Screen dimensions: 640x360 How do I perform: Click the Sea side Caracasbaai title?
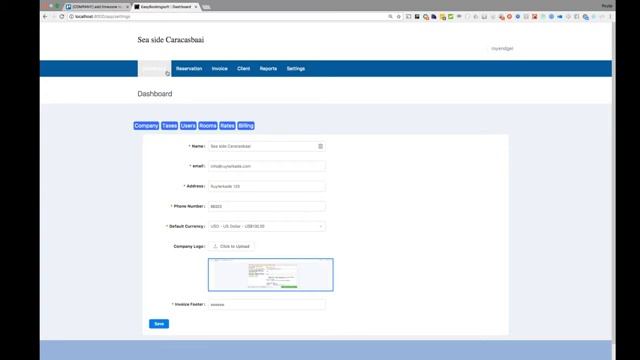point(171,40)
